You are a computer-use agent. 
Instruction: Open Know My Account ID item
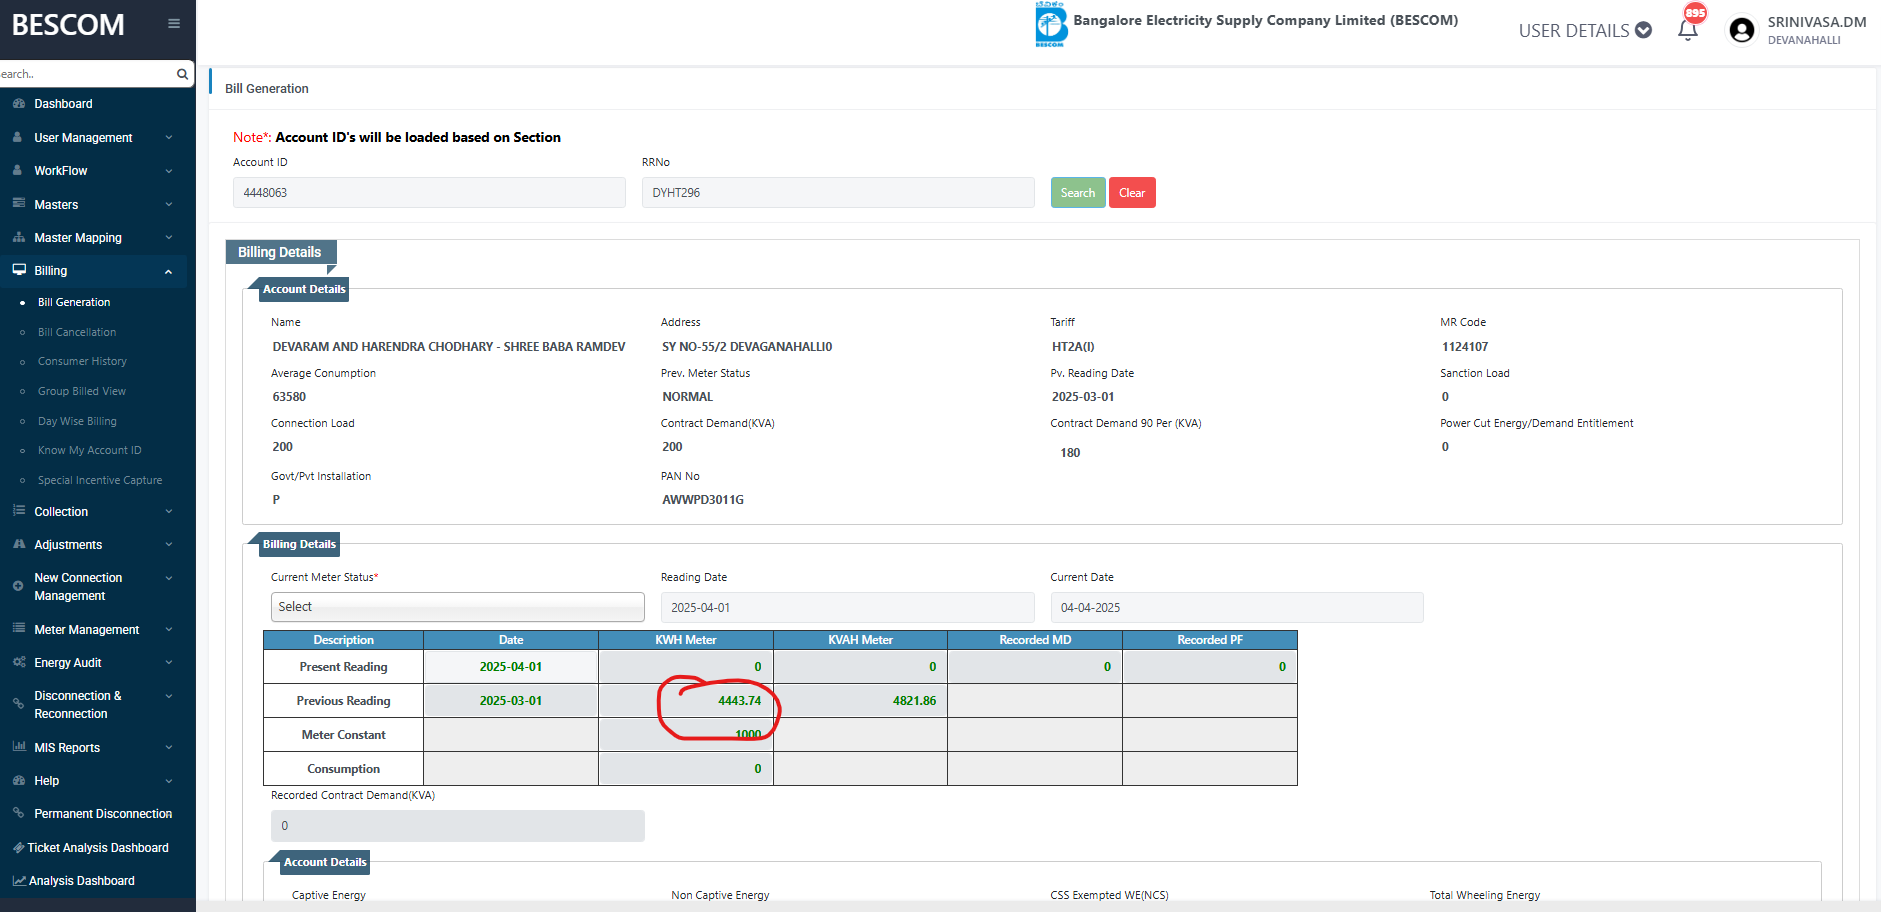(x=90, y=450)
